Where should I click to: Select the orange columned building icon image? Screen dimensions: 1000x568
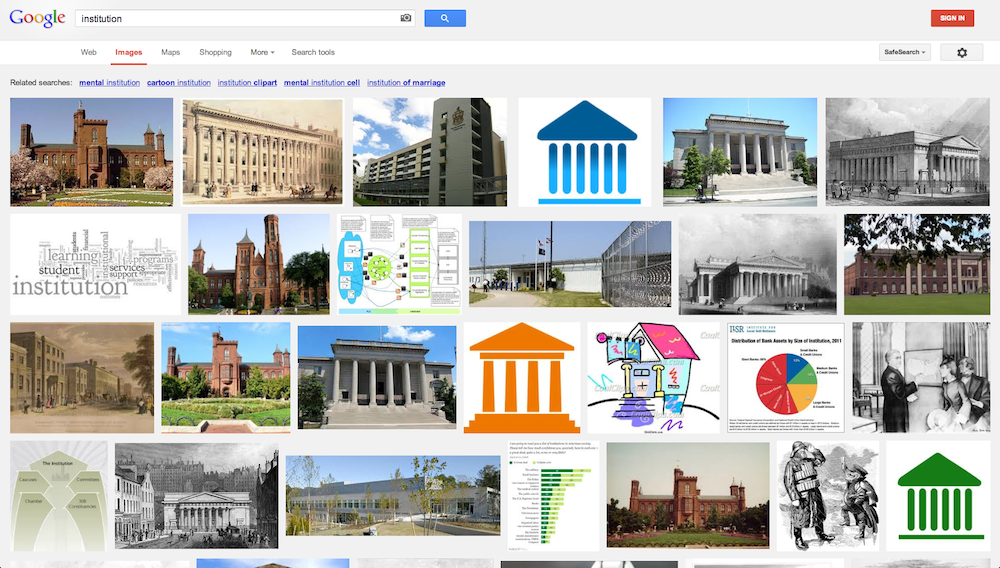[521, 377]
